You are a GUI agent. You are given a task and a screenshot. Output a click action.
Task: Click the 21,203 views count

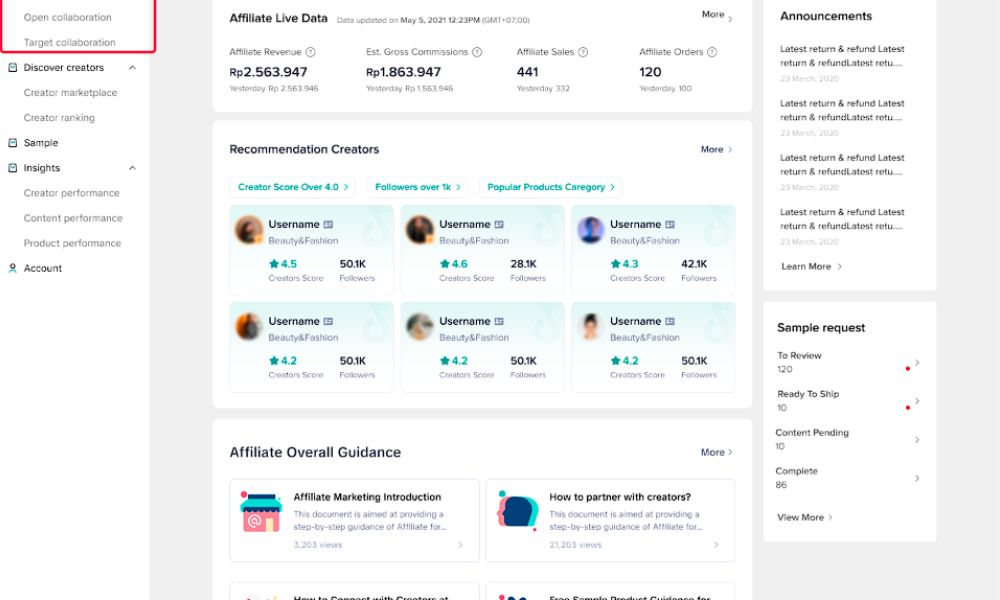(x=575, y=545)
